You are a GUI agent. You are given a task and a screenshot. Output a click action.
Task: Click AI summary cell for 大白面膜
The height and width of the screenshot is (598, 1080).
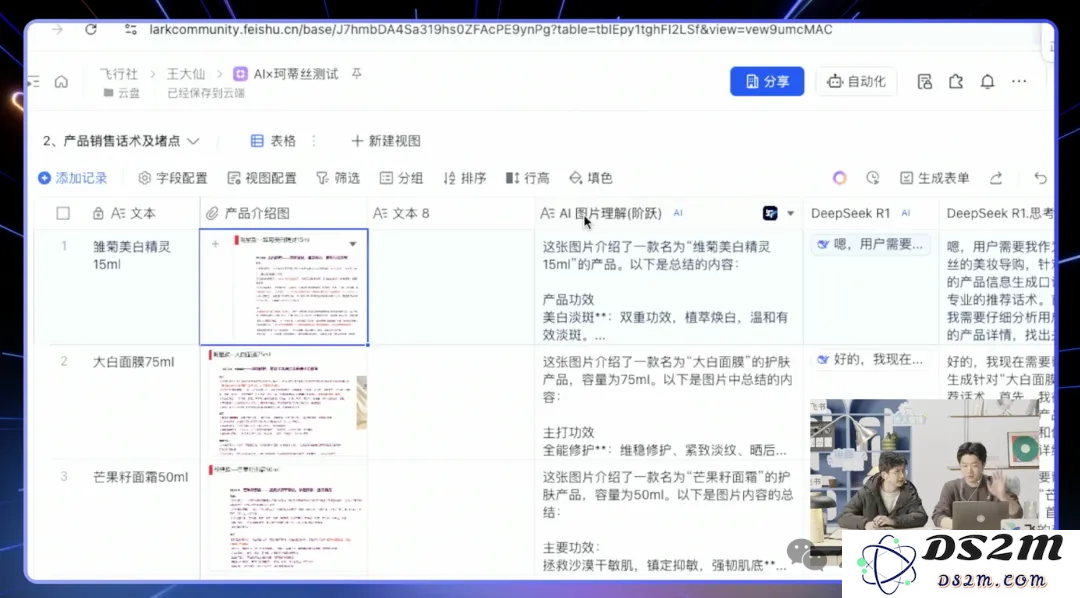tap(668, 402)
